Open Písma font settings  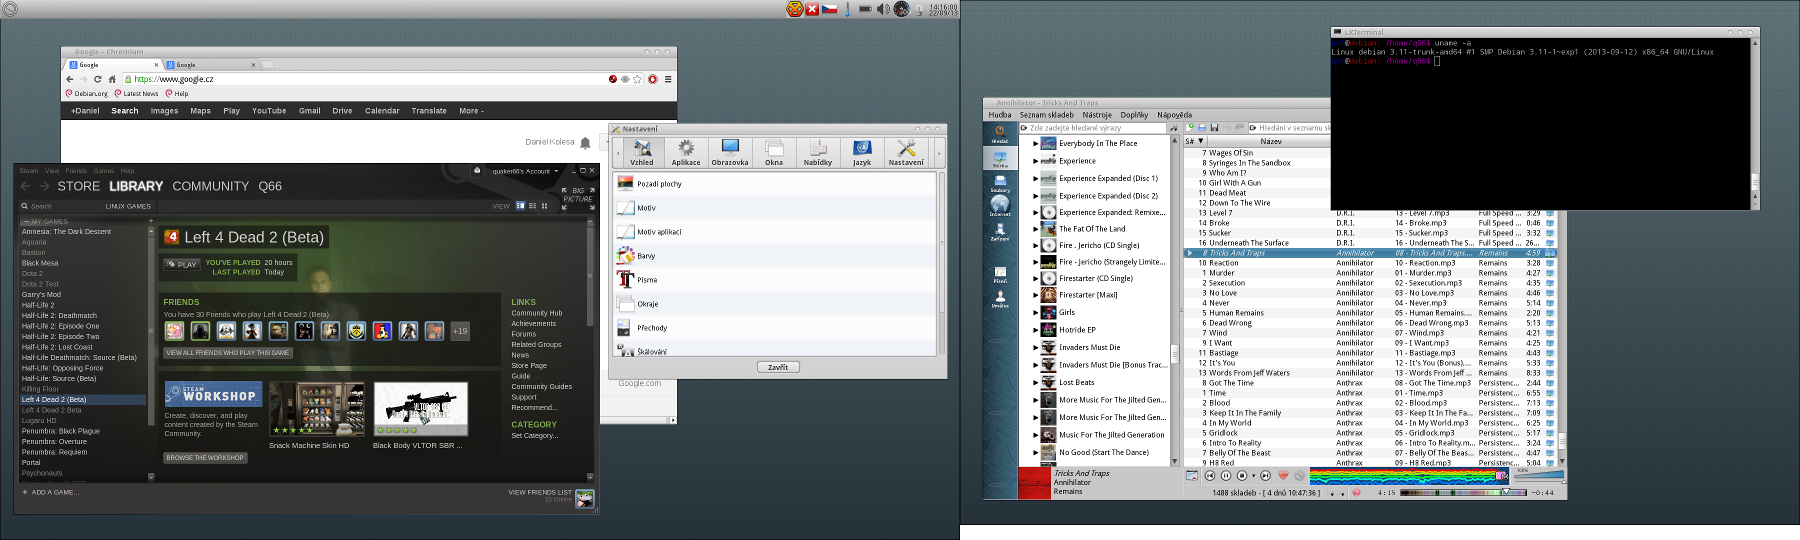coord(776,280)
